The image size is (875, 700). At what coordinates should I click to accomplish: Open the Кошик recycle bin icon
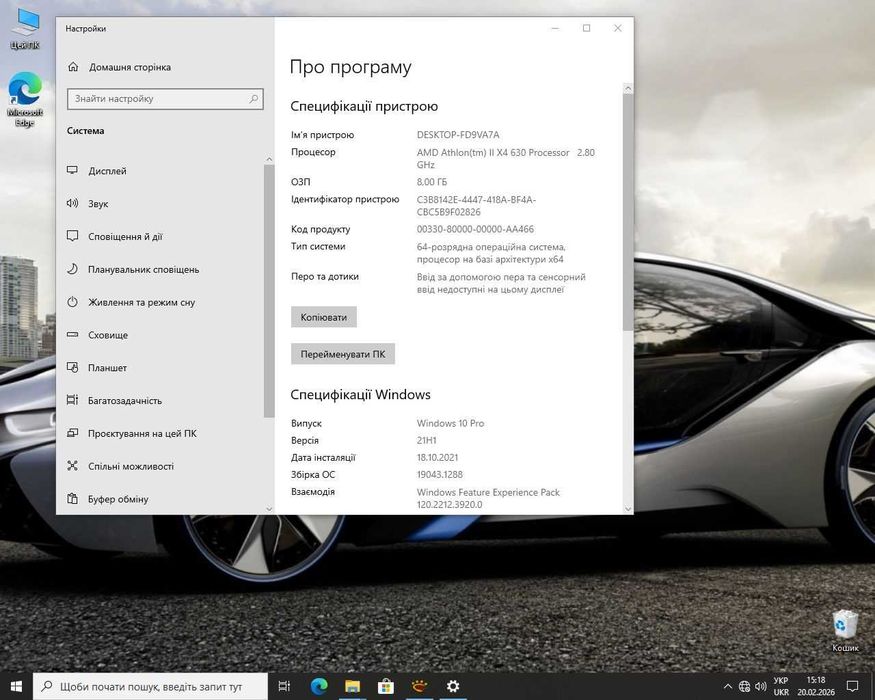pyautogui.click(x=845, y=630)
